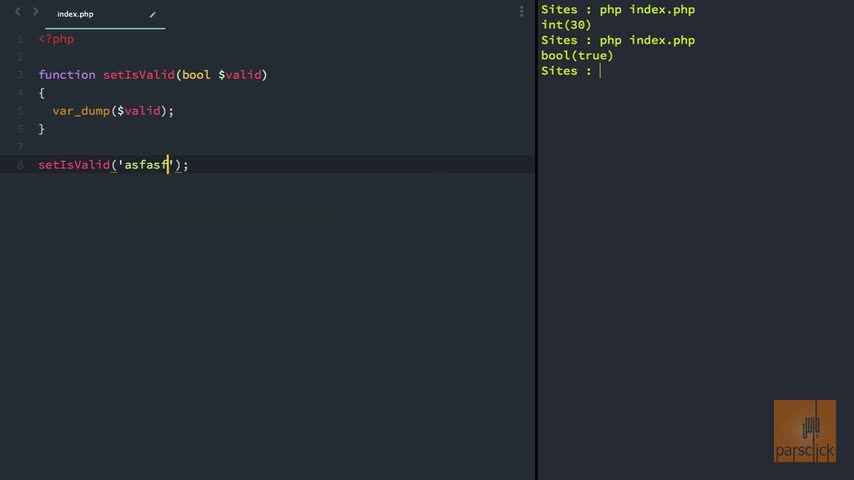Click the 'asfasf' string argument
The height and width of the screenshot is (480, 854).
(146, 165)
